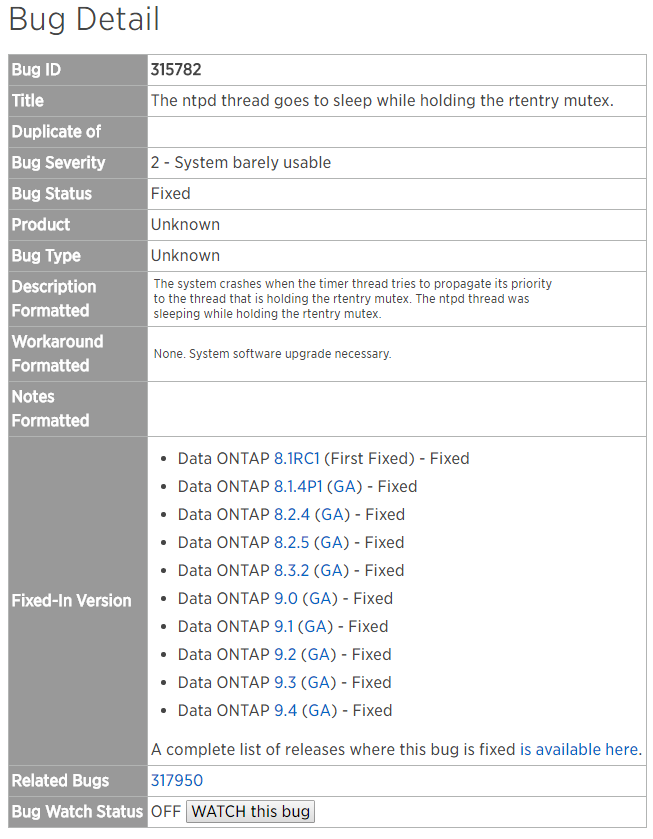This screenshot has height=839, width=653.
Task: Open the 8.2.4 release link
Action: click(292, 514)
